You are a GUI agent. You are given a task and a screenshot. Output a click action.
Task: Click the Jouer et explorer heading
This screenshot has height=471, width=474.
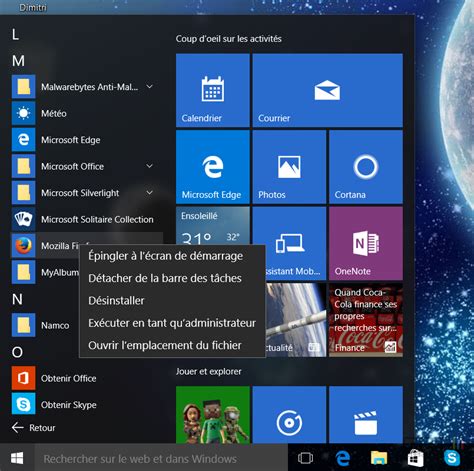point(209,372)
